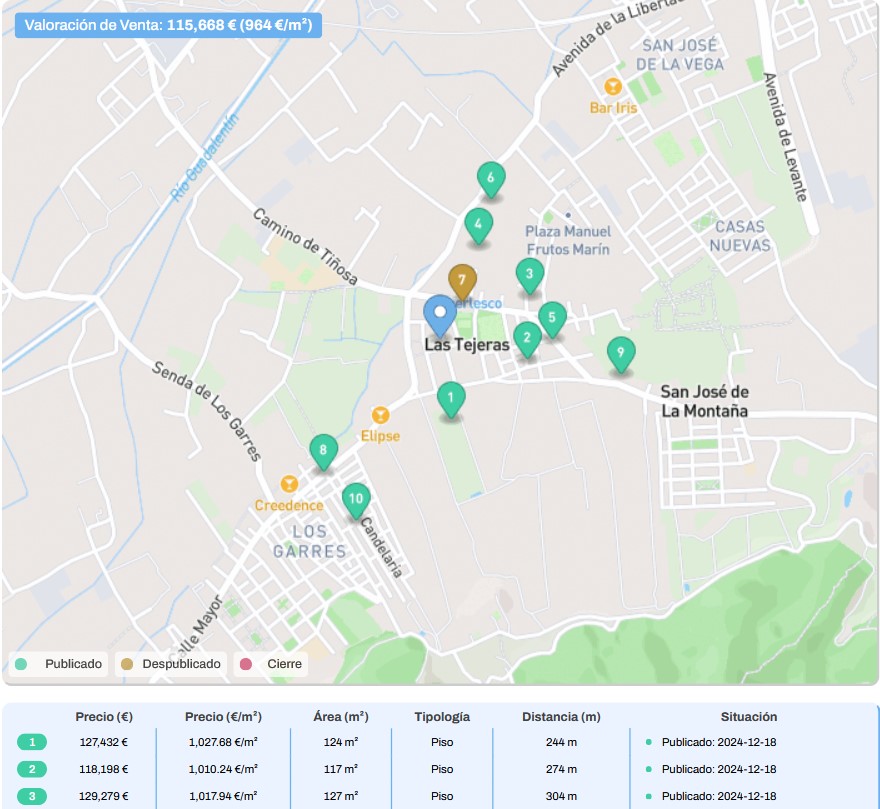This screenshot has width=880, height=809.
Task: Sort table by Distancia (m) column header
Action: 561,717
